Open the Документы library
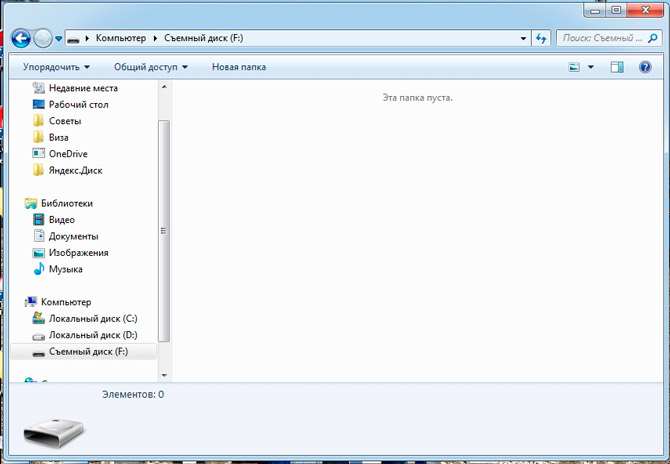The height and width of the screenshot is (464, 670). [73, 236]
